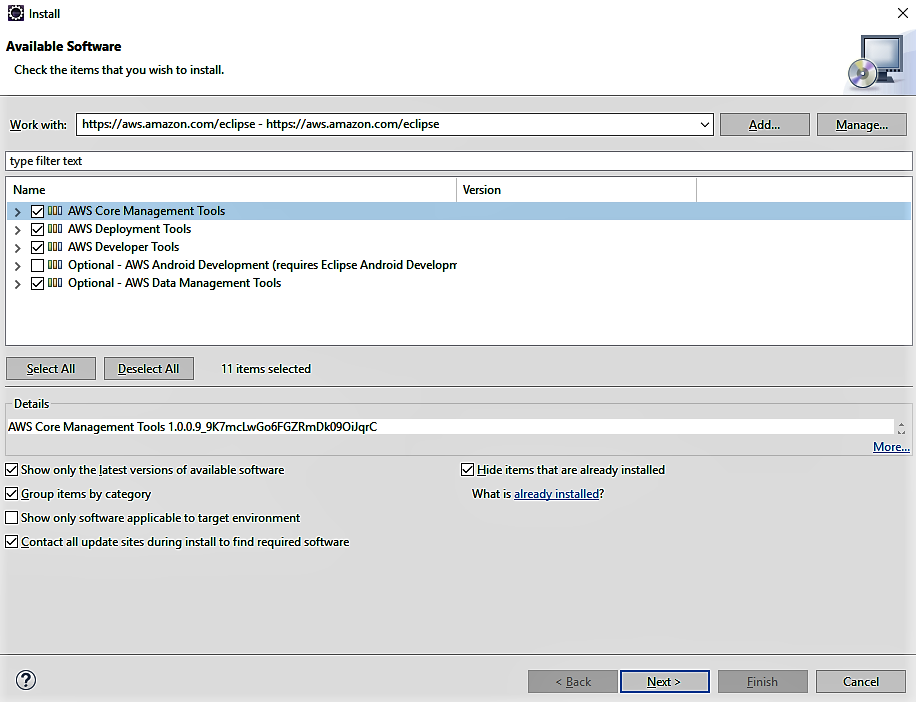Screen dimensions: 916x702
Task: Uncheck Optional AWS Data Management Tools checkbox
Action: (x=37, y=284)
